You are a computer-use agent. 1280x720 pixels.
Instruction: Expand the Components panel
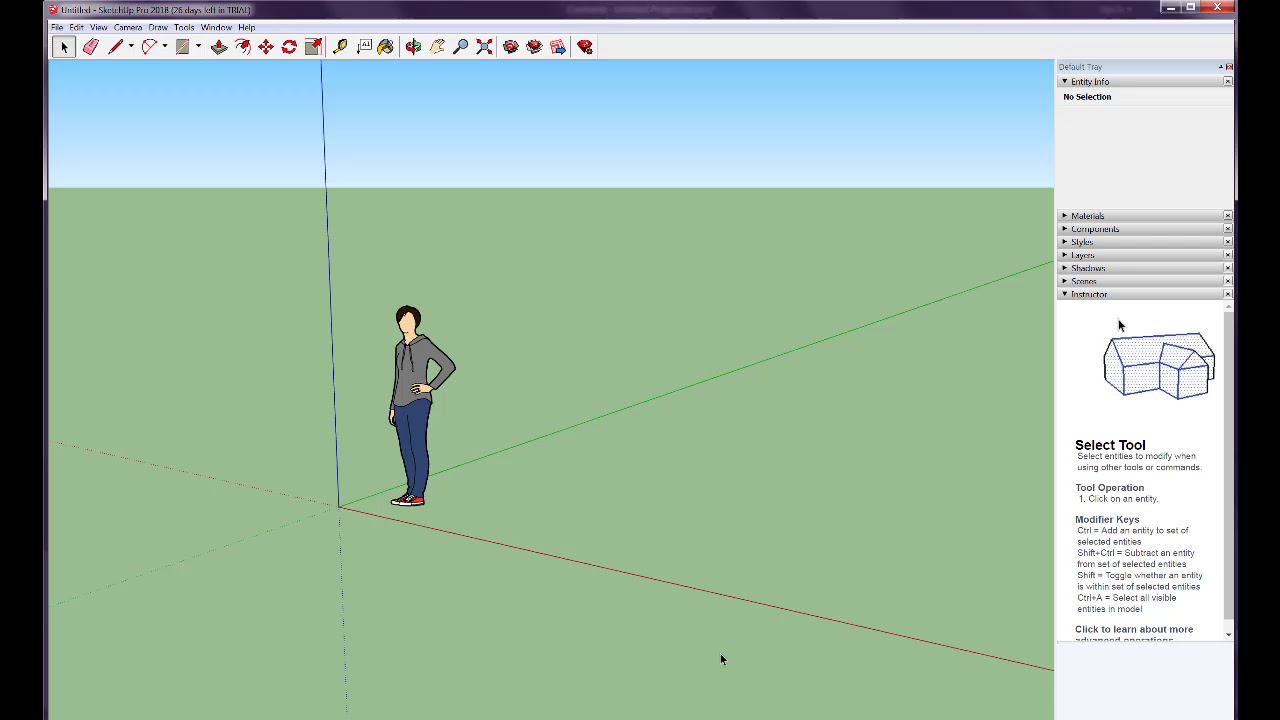pyautogui.click(x=1064, y=229)
